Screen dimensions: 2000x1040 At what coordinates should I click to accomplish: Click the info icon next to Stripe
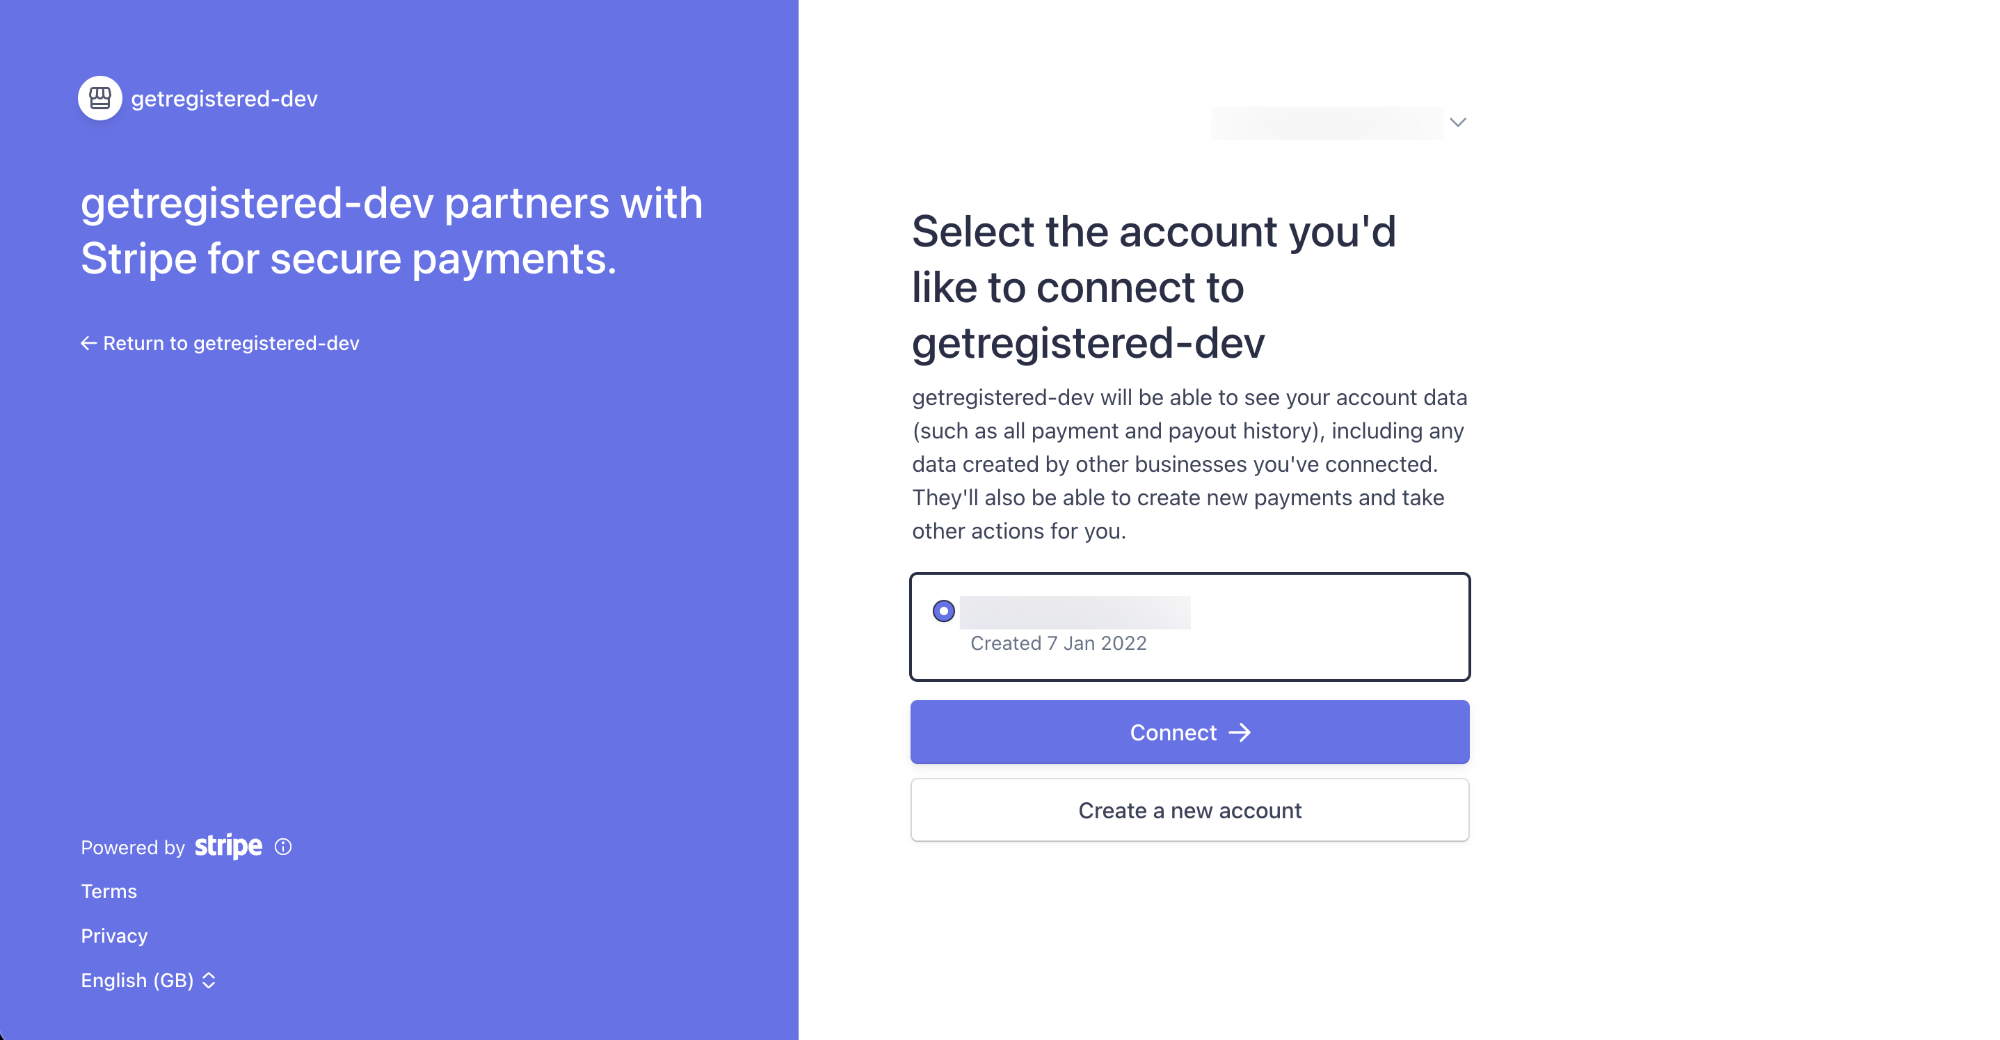coord(283,847)
